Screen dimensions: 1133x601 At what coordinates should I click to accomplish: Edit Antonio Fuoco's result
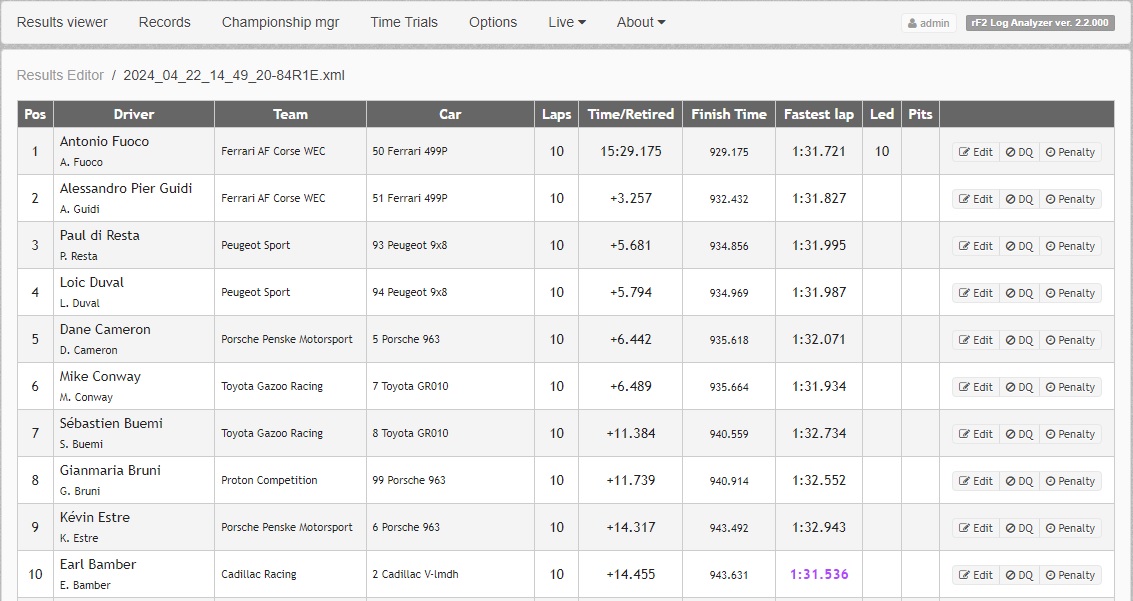coord(975,152)
